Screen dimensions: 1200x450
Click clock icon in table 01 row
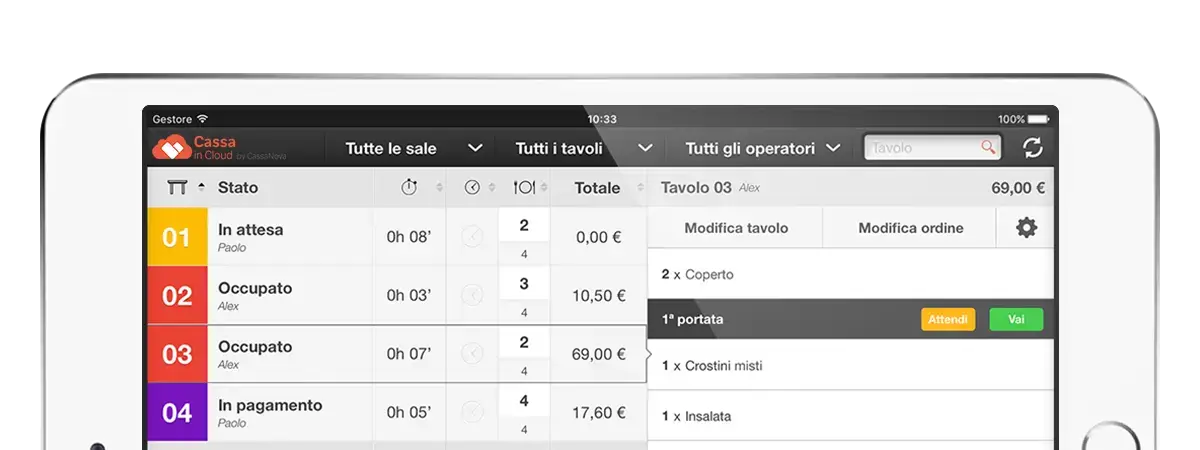(x=472, y=237)
